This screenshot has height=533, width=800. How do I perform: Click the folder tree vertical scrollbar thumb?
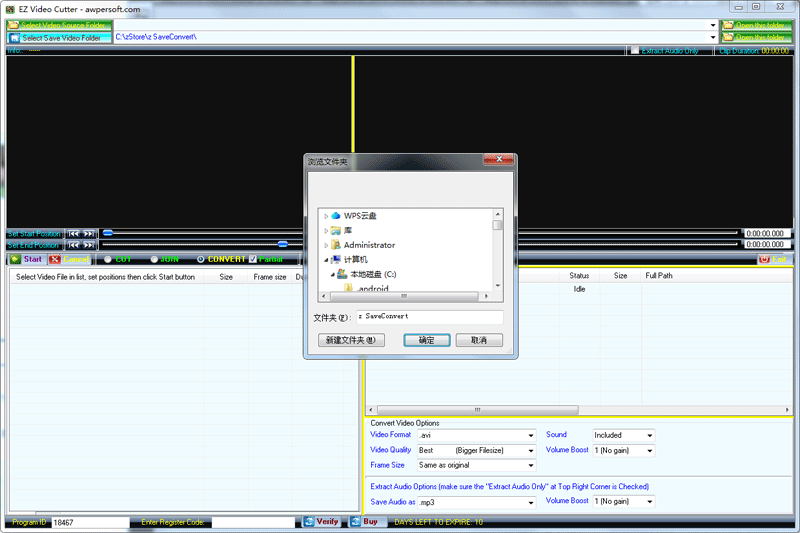point(498,225)
